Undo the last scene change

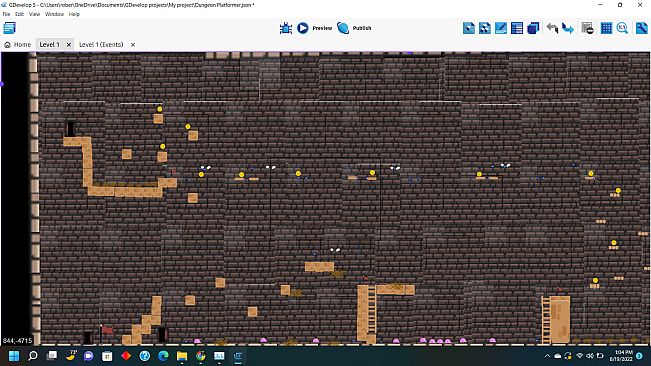[x=552, y=28]
